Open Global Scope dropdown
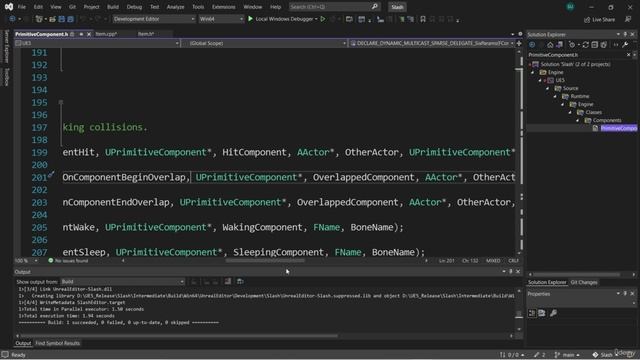This screenshot has width=640, height=360. 264,43
